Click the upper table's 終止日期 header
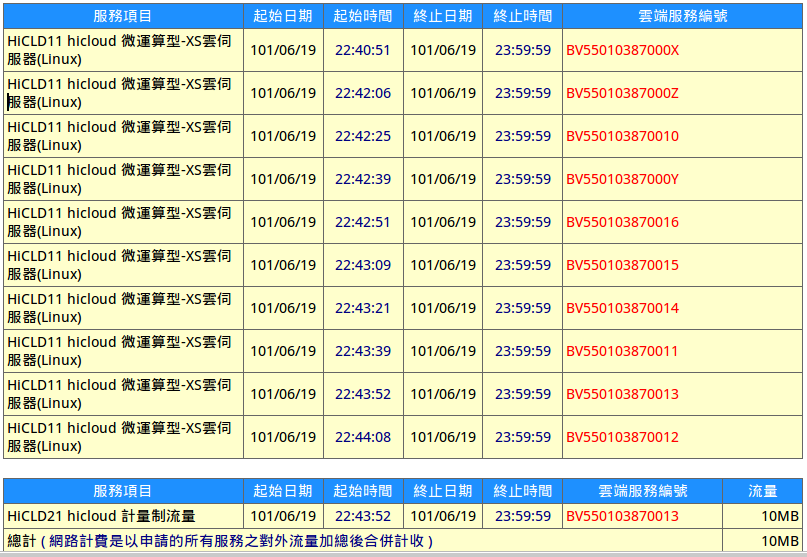 tap(443, 16)
